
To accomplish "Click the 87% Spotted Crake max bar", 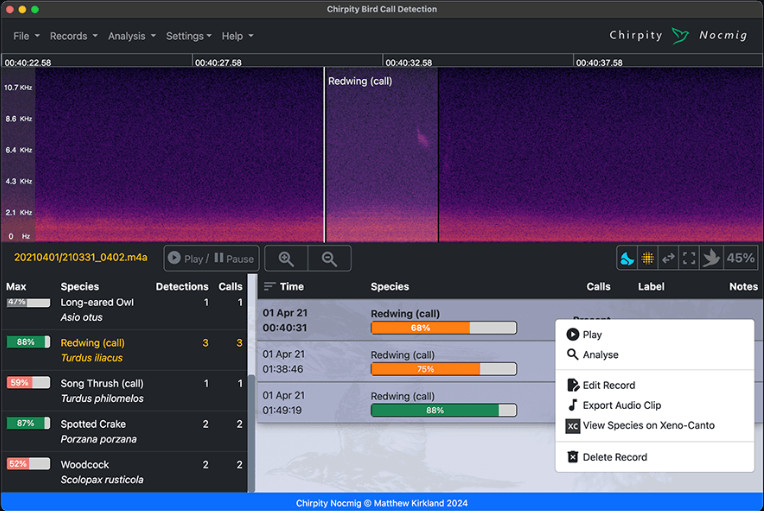I will [x=28, y=423].
